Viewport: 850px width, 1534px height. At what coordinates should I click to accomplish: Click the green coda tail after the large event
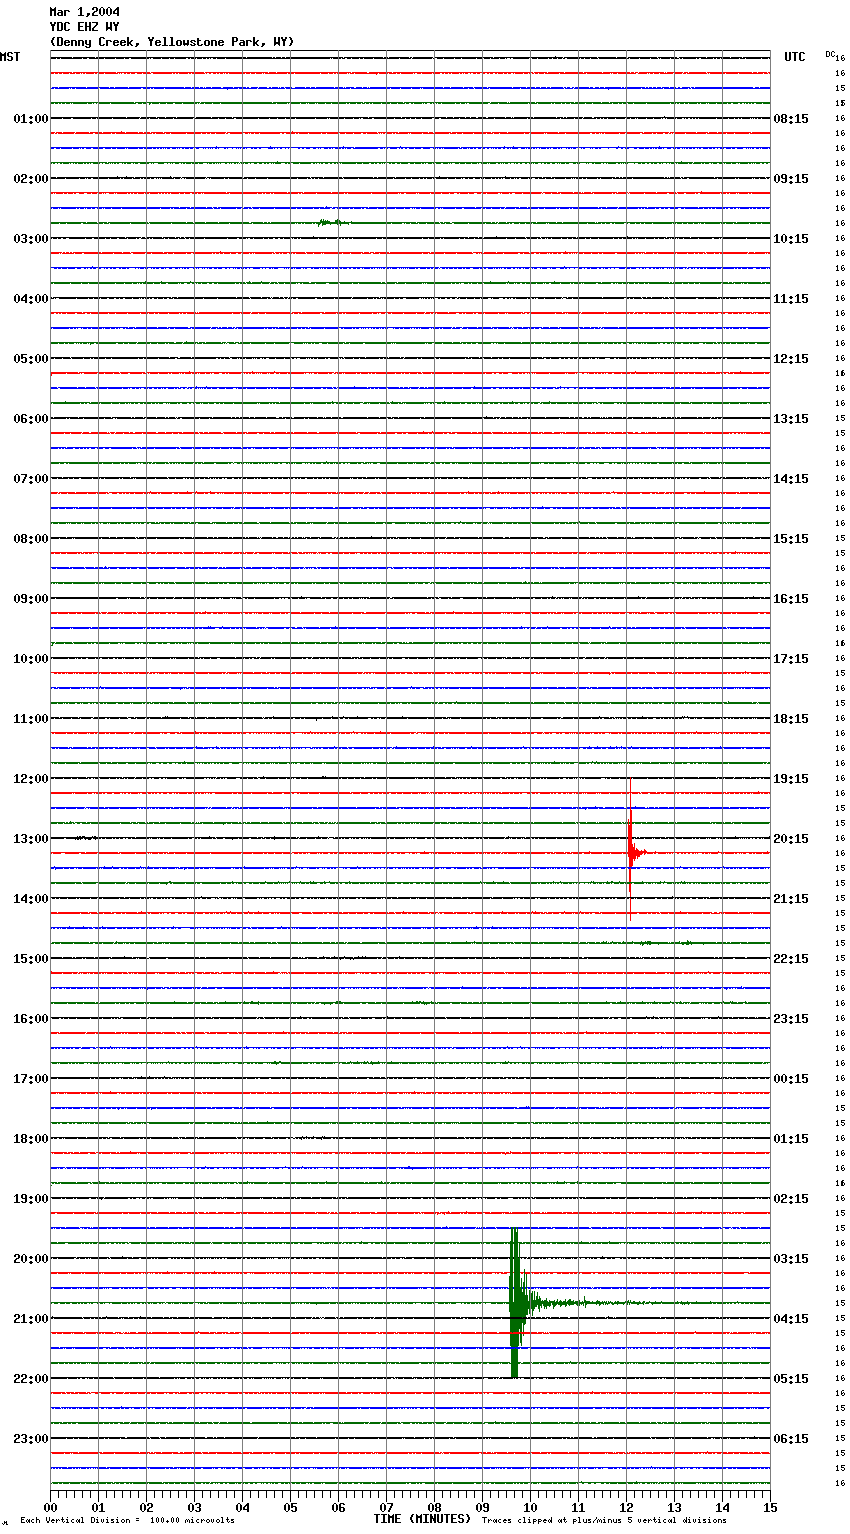click(x=600, y=1303)
